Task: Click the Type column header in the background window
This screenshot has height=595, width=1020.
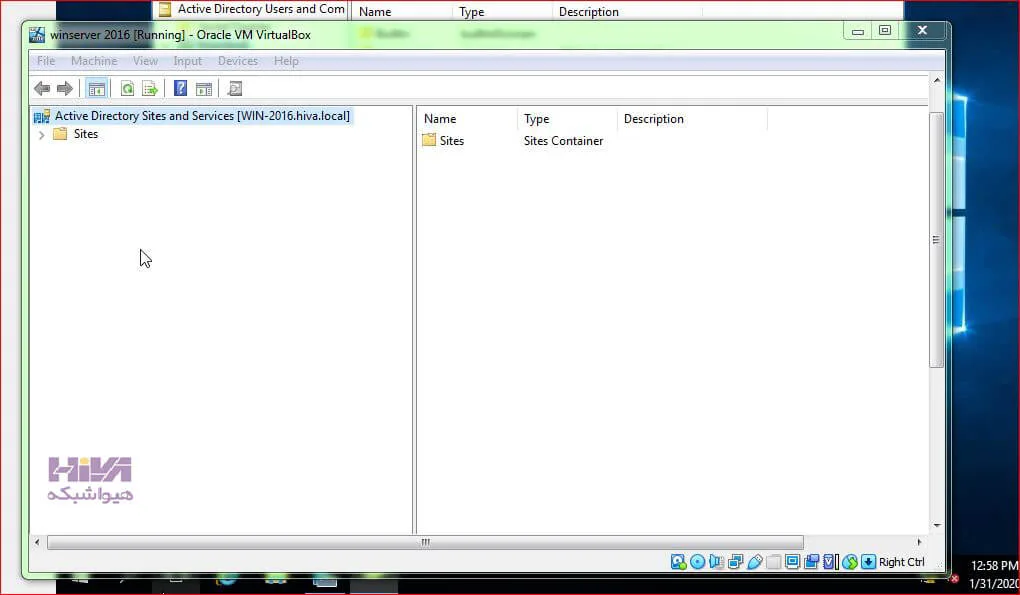Action: pos(472,12)
